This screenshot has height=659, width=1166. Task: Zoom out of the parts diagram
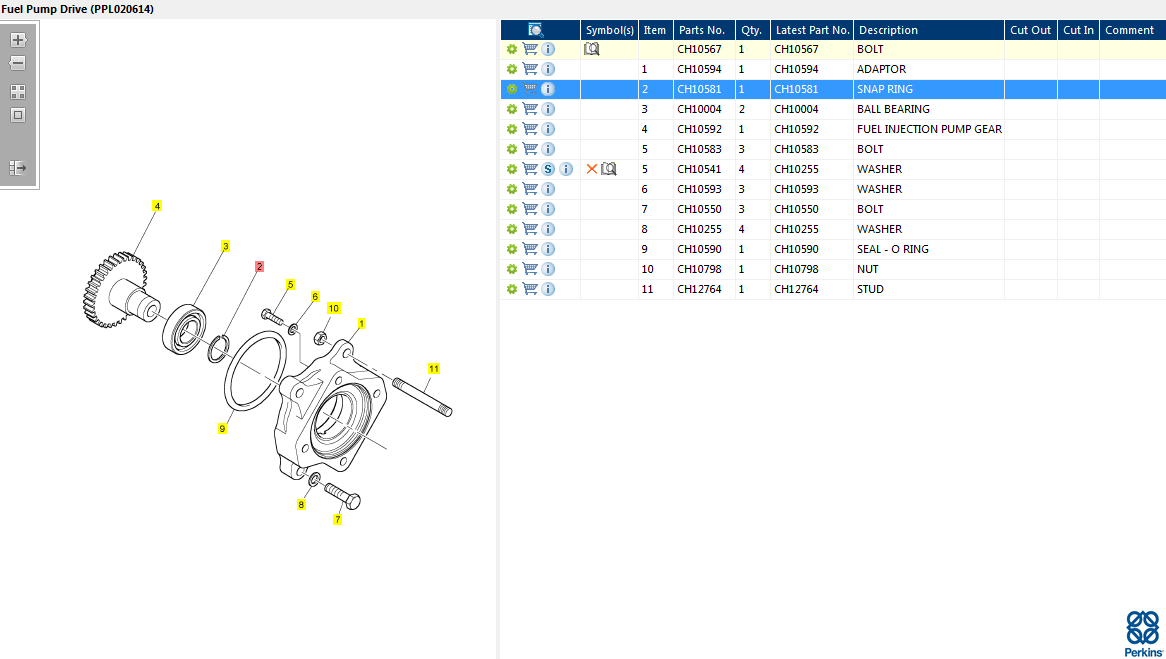(18, 64)
